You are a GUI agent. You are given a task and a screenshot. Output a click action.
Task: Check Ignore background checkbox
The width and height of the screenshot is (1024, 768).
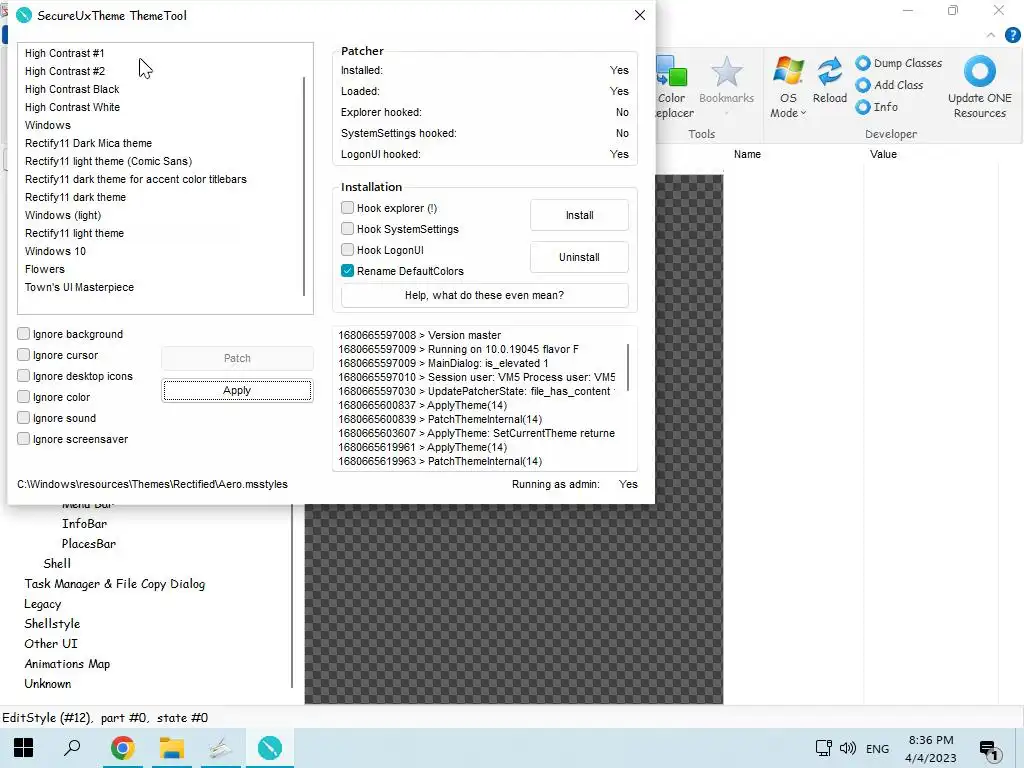(x=24, y=334)
